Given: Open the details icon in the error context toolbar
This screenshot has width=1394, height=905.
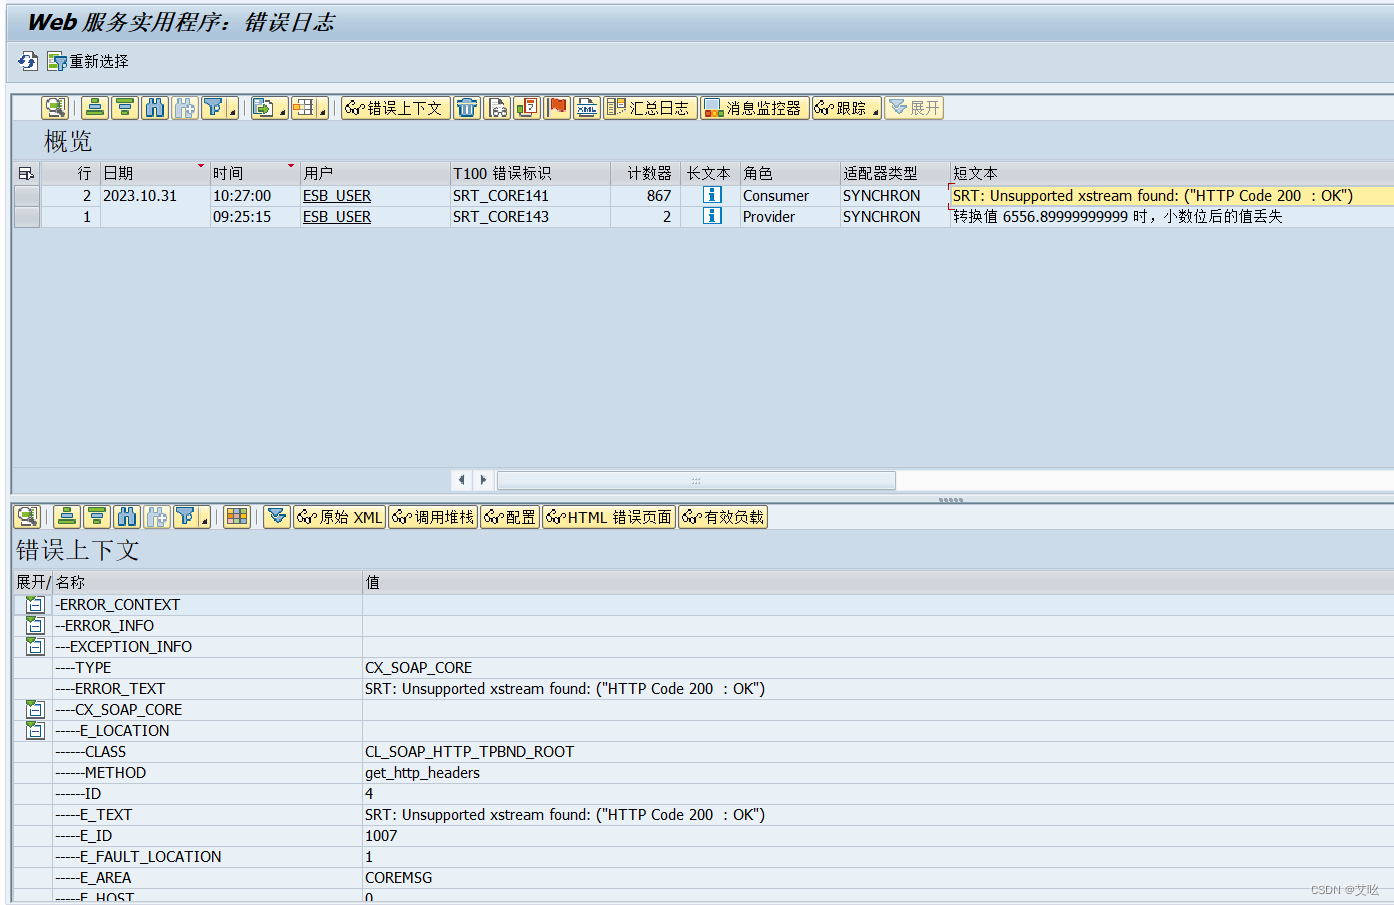Looking at the screenshot, I should pyautogui.click(x=27, y=517).
